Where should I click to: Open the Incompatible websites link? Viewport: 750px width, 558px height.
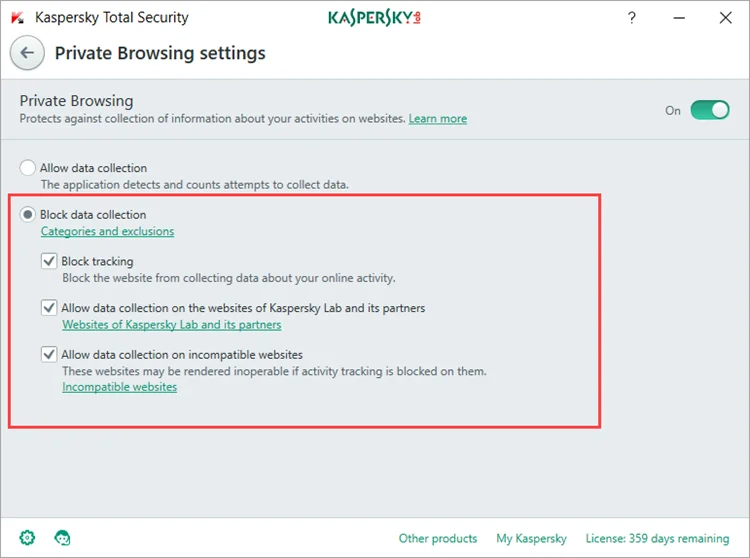(x=120, y=387)
